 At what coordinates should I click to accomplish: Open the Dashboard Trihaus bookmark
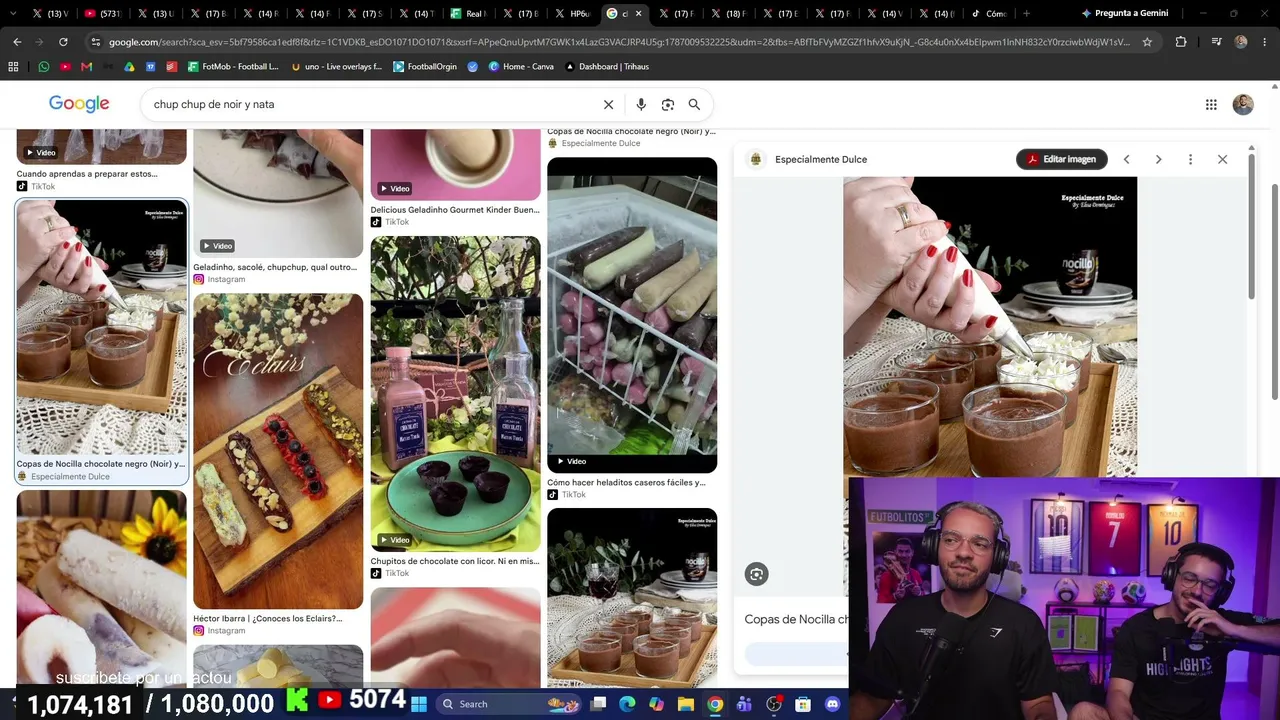pos(607,67)
